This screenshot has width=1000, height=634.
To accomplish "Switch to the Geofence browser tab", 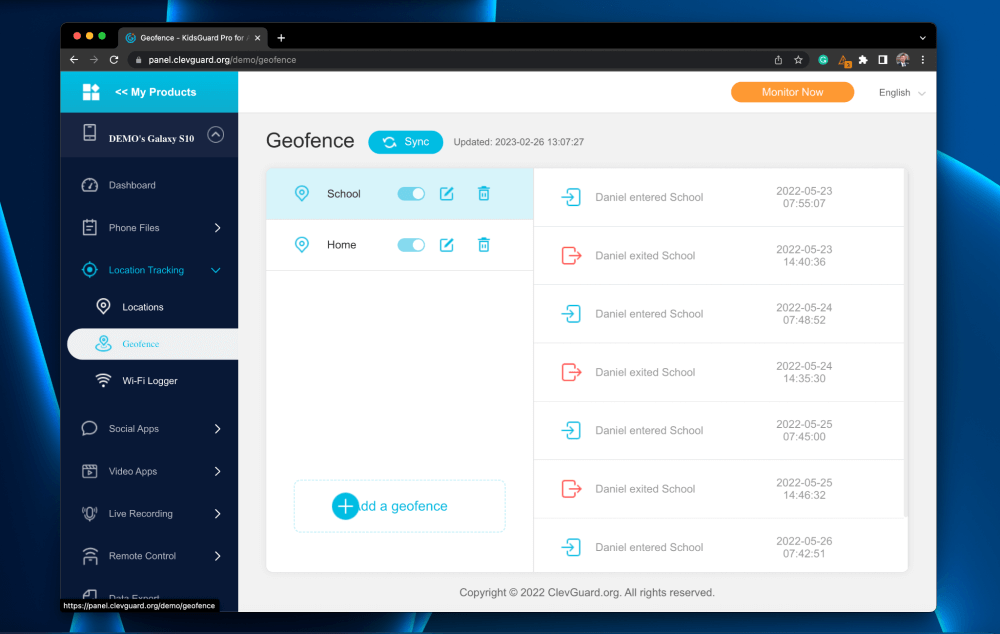I will pyautogui.click(x=193, y=38).
